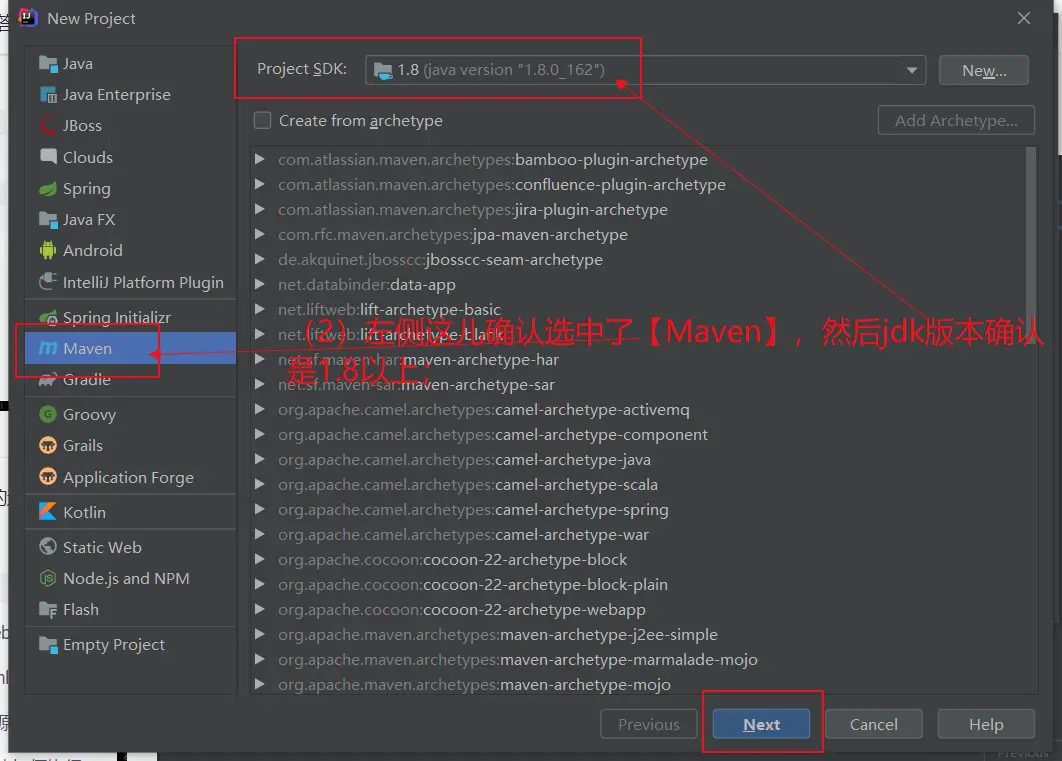The height and width of the screenshot is (761, 1062).
Task: Click the SDK folder icon in combo box
Action: coord(383,70)
